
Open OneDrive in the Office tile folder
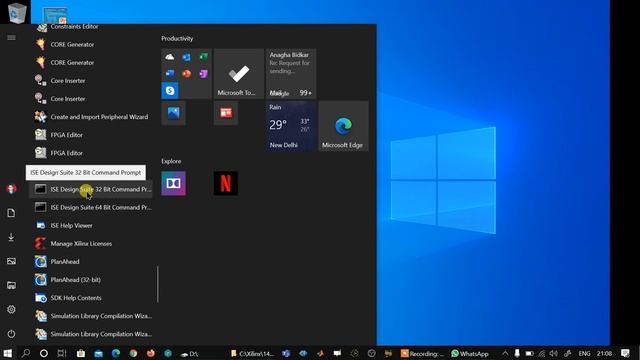170,57
